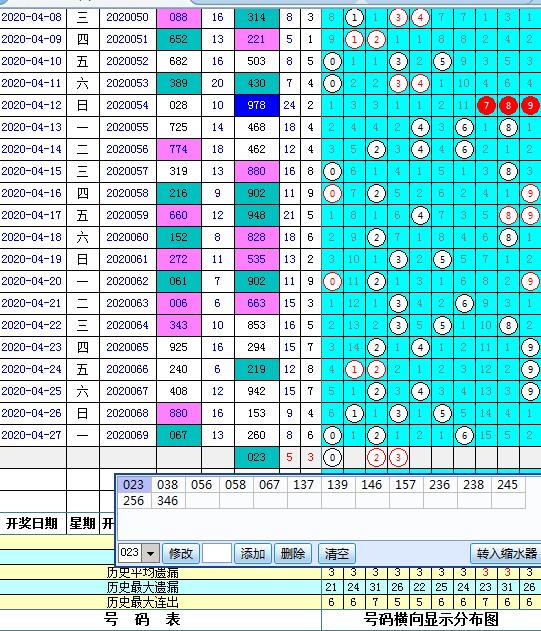Click the 修改 button
The height and width of the screenshot is (631, 541).
(x=181, y=554)
